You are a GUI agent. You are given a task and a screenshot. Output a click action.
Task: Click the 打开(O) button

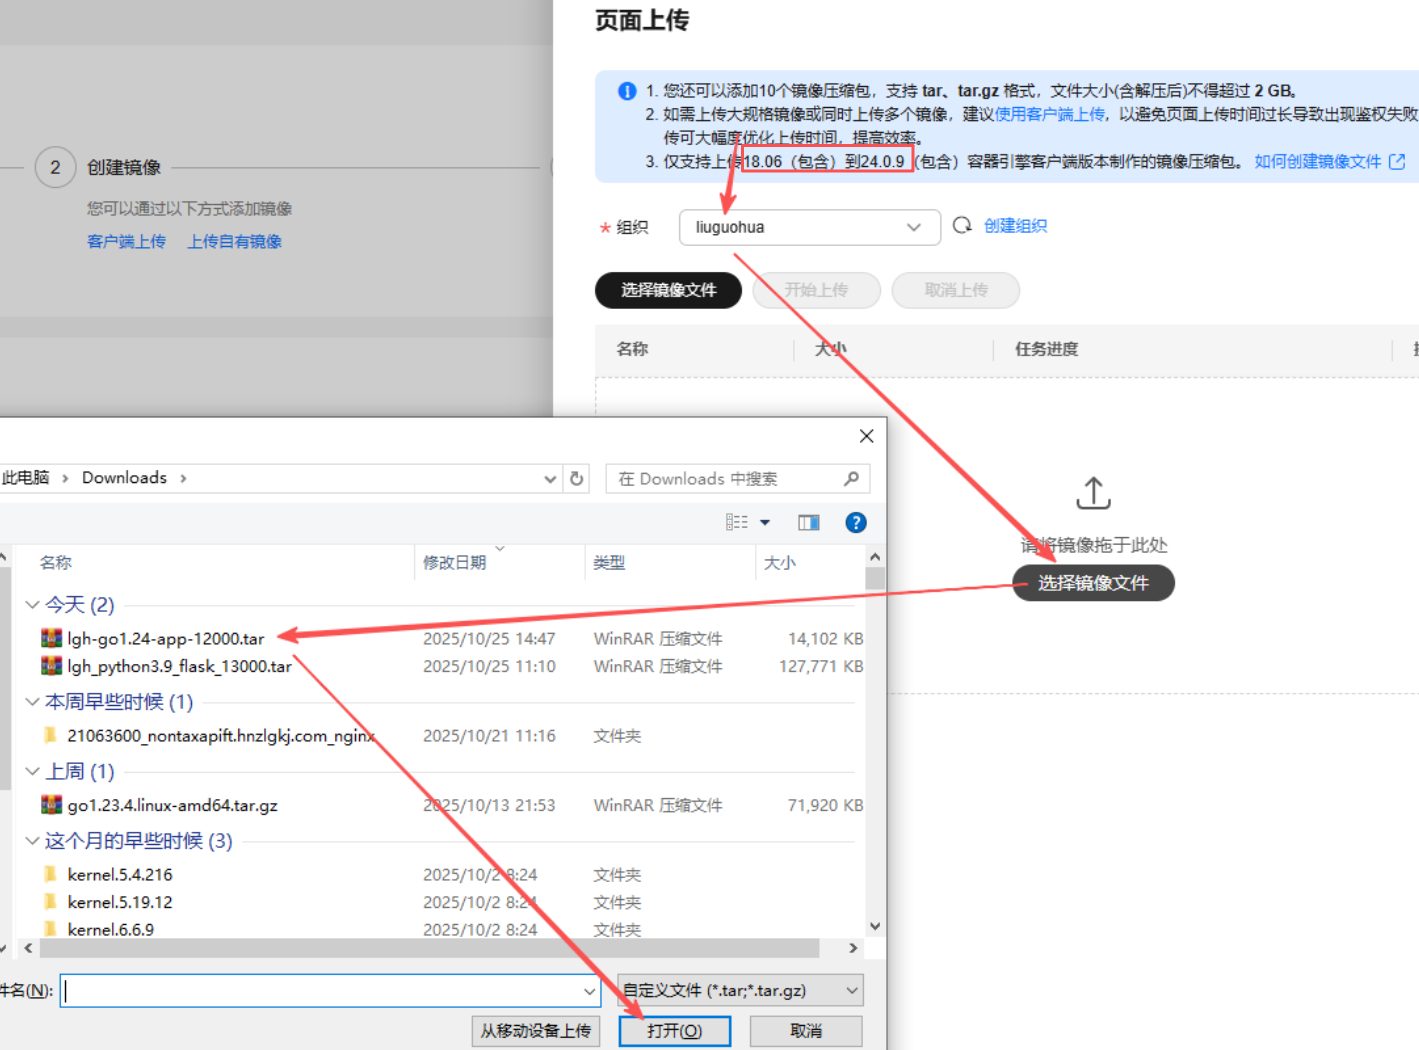(674, 1031)
